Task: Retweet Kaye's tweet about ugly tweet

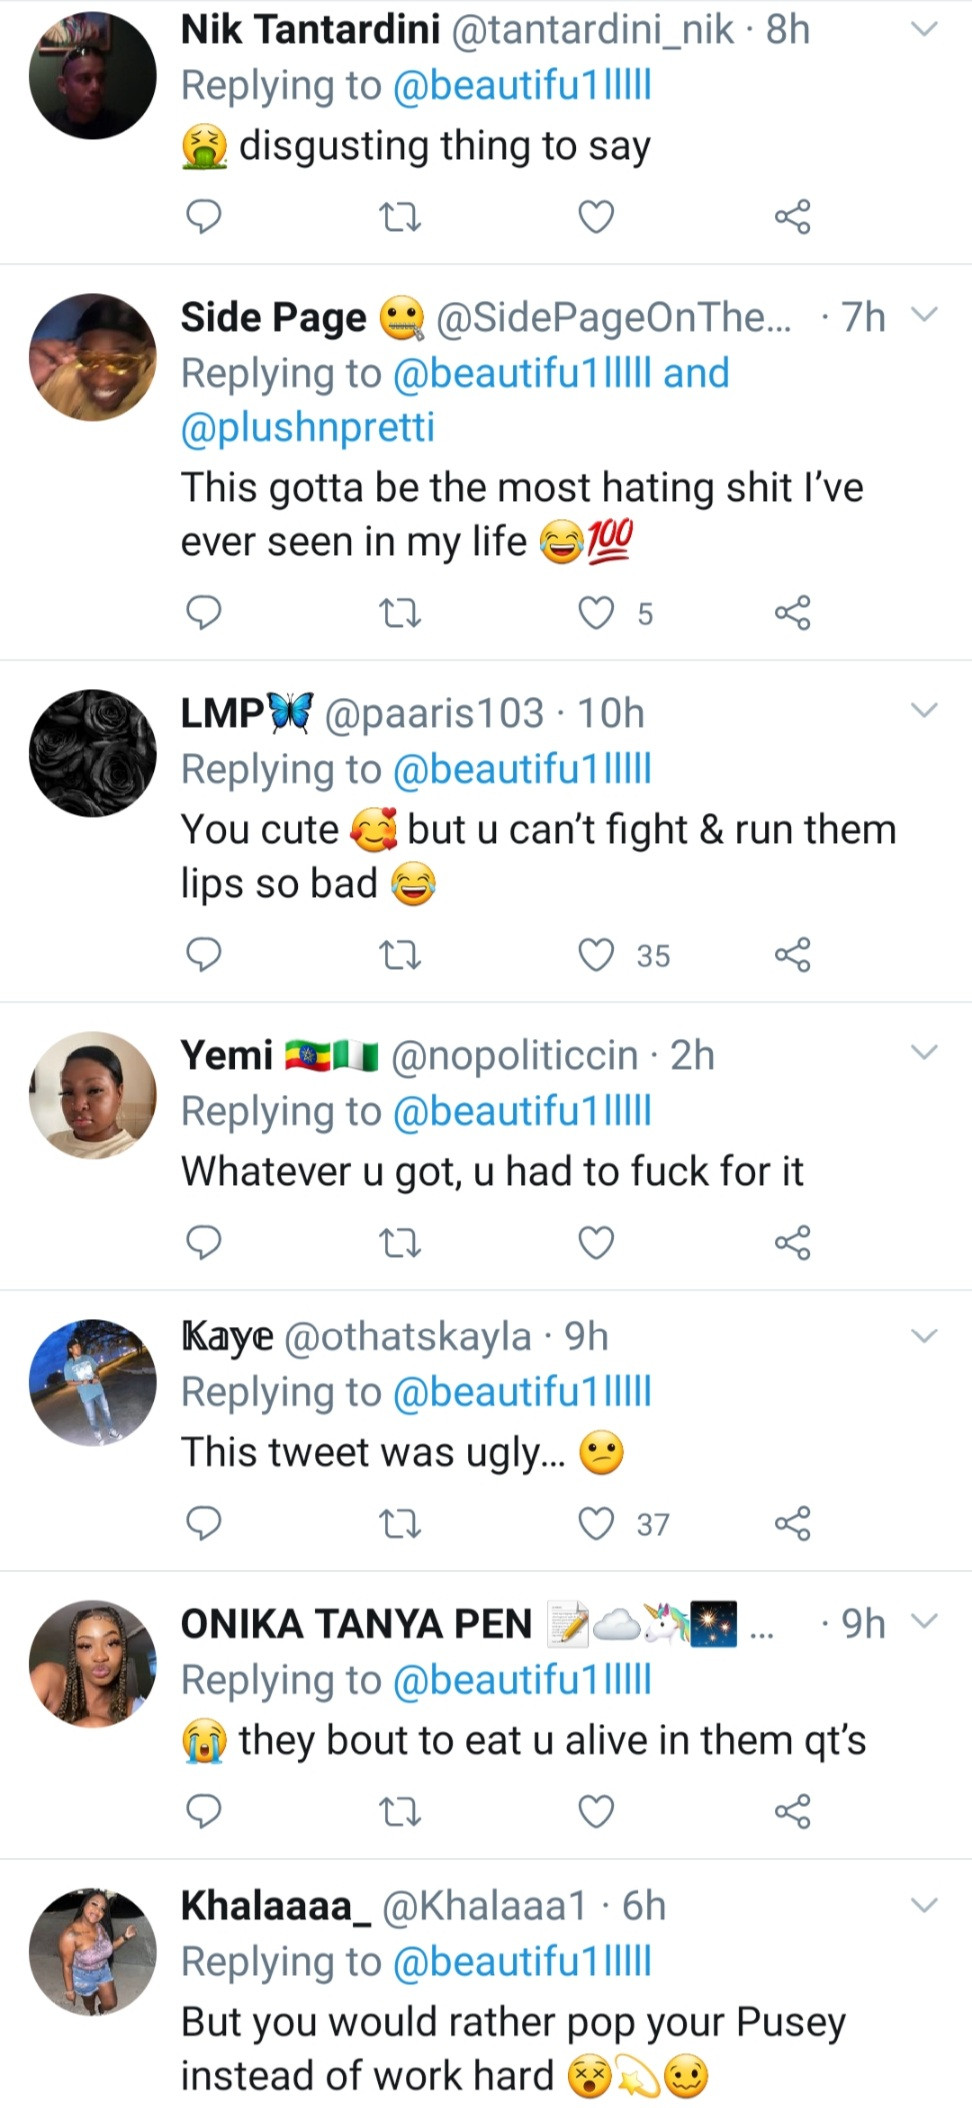Action: tap(400, 1523)
